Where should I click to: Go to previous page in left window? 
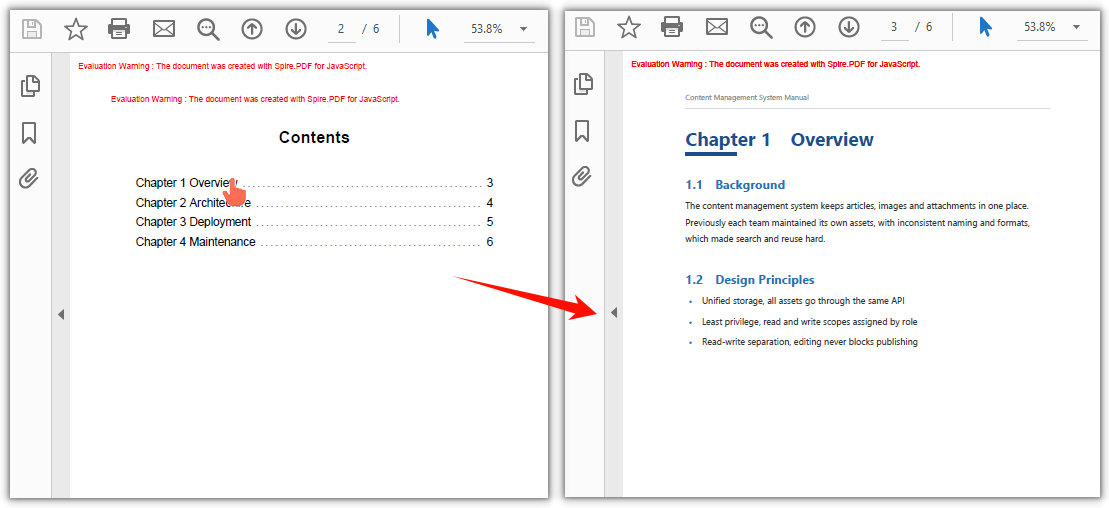[x=252, y=29]
